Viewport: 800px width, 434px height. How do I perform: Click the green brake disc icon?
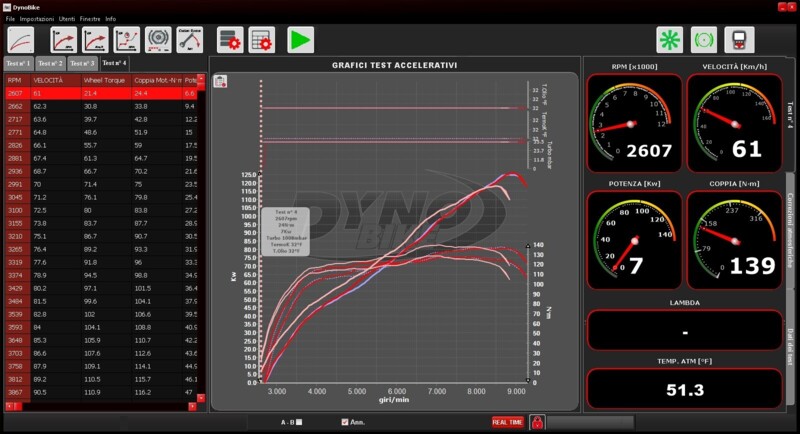[704, 40]
